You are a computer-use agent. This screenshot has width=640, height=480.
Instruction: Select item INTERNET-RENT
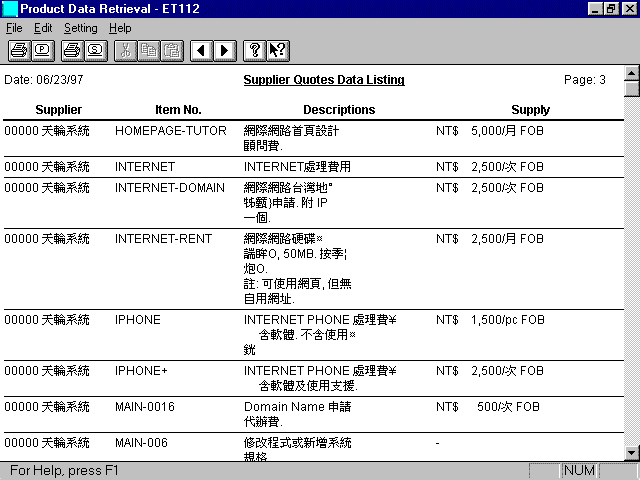click(163, 238)
